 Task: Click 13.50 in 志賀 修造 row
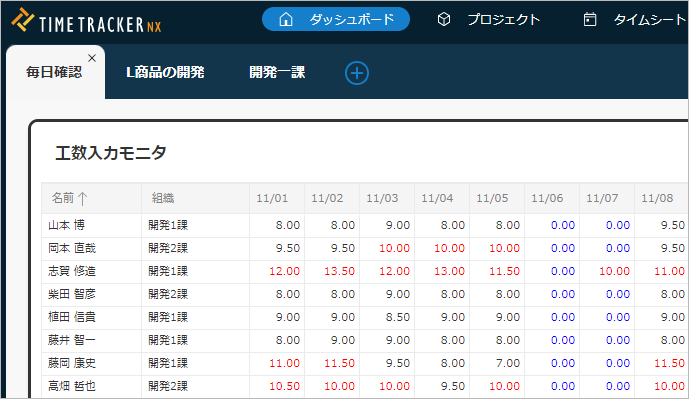(339, 271)
